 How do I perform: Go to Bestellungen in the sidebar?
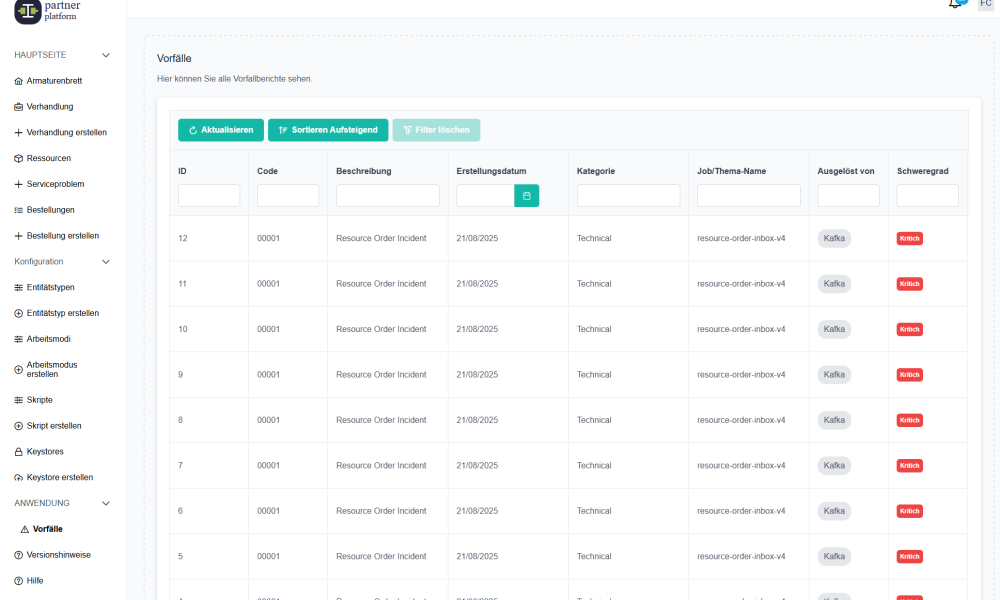pyautogui.click(x=50, y=210)
